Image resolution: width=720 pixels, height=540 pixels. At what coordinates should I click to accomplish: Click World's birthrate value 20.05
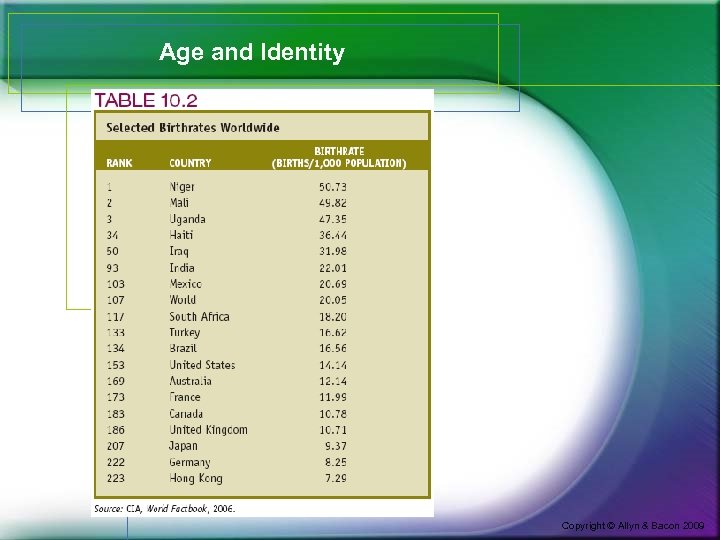point(333,300)
